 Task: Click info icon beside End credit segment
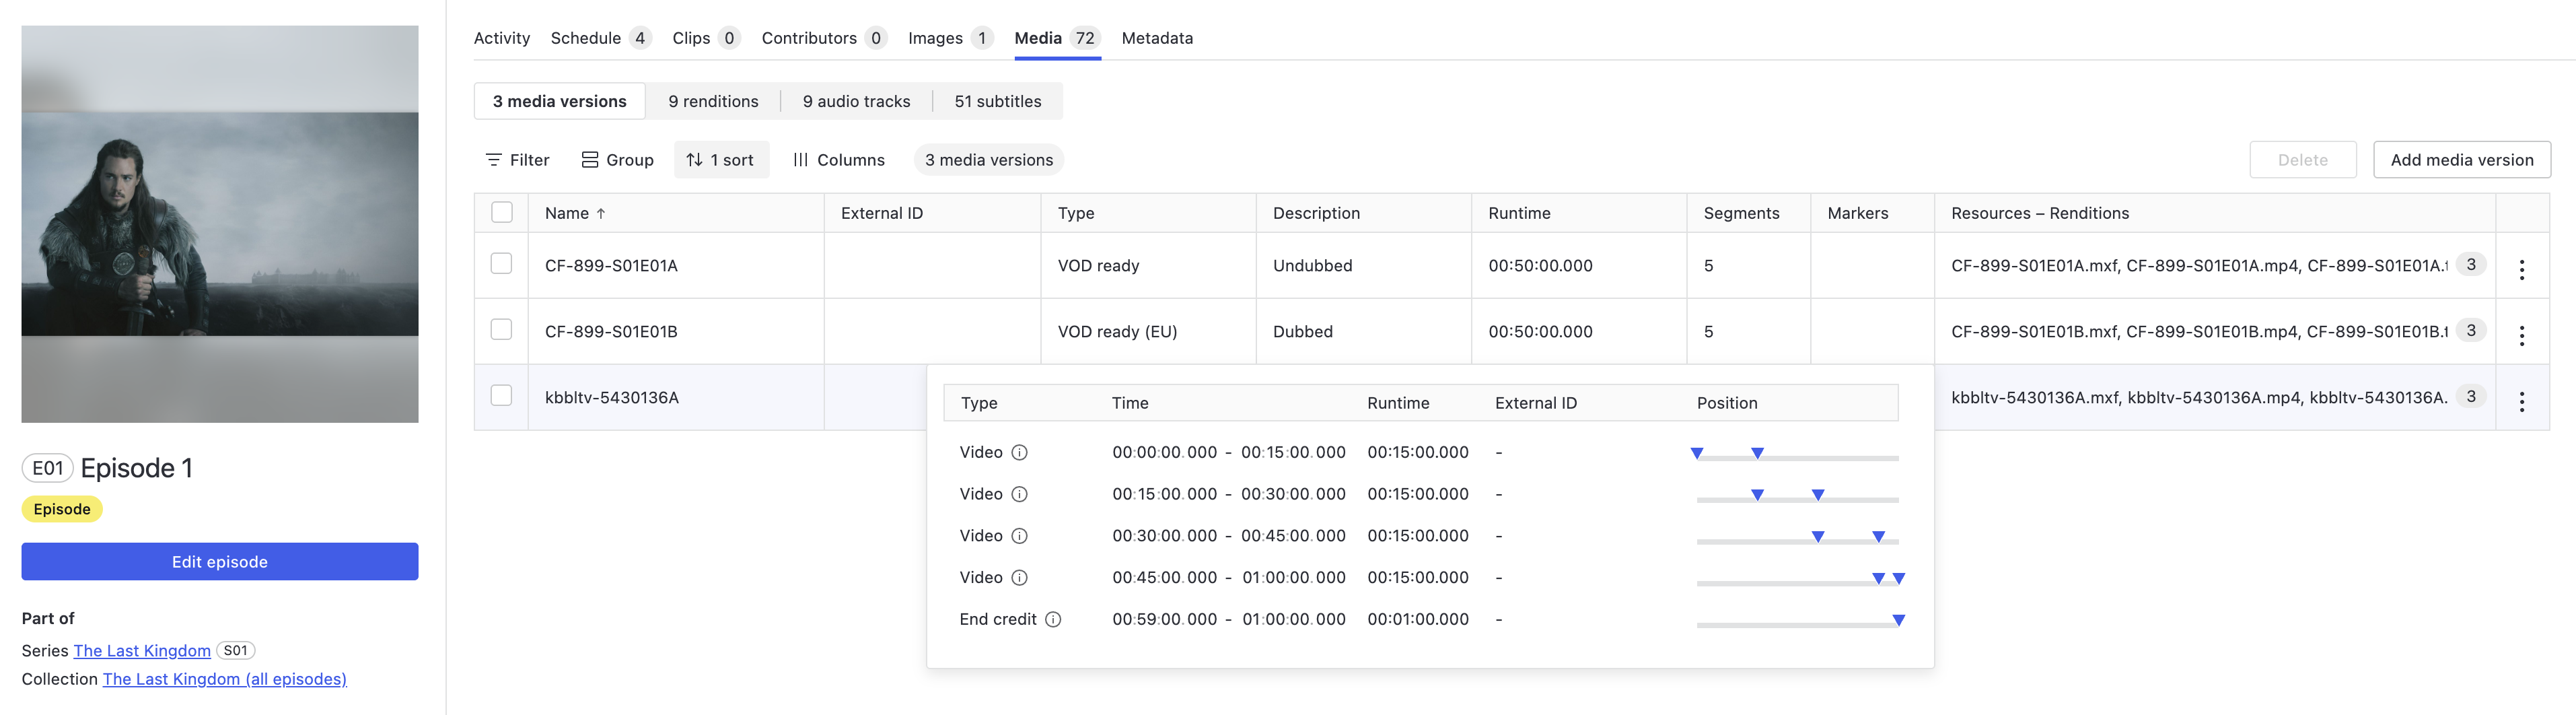coord(1053,620)
